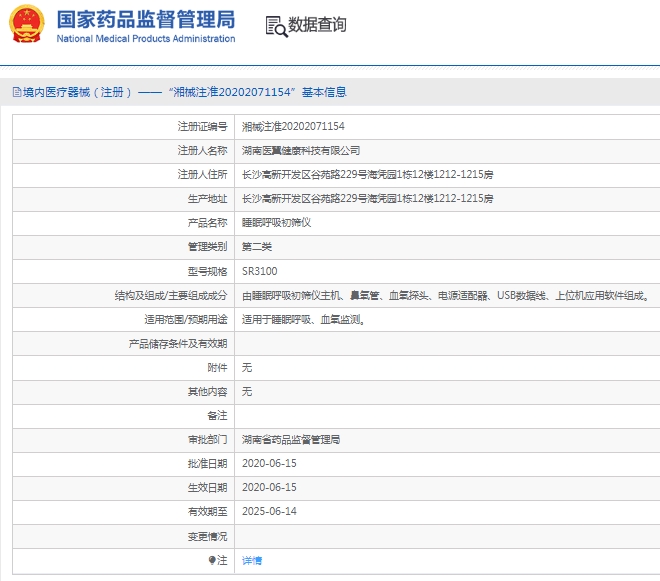Screen dimensions: 660x581
Task: Click the 注册人名称 row label
Action: [x=202, y=150]
